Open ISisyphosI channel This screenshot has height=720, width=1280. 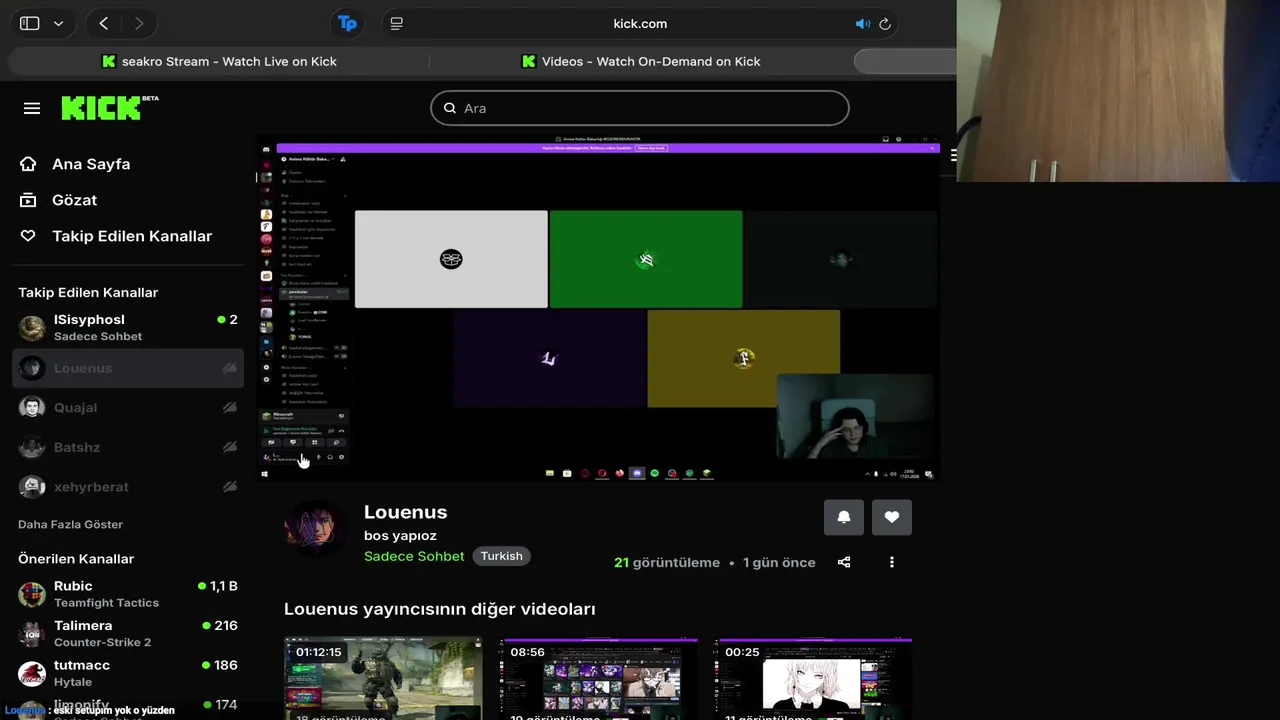pyautogui.click(x=127, y=327)
